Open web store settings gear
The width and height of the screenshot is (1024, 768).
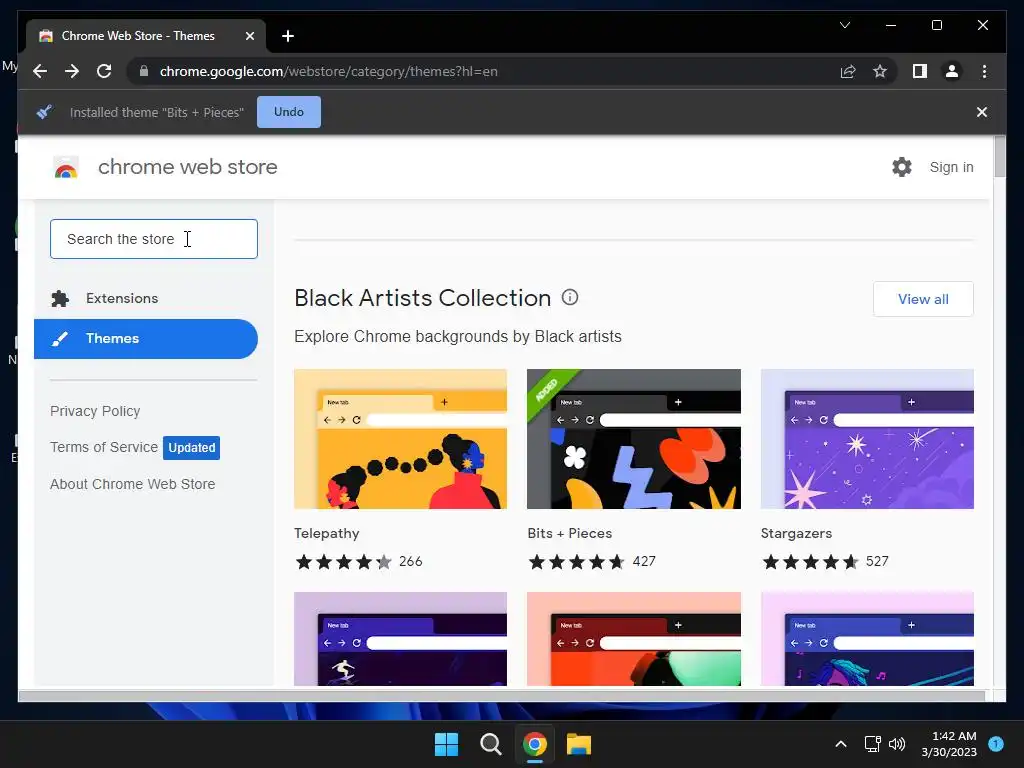902,167
